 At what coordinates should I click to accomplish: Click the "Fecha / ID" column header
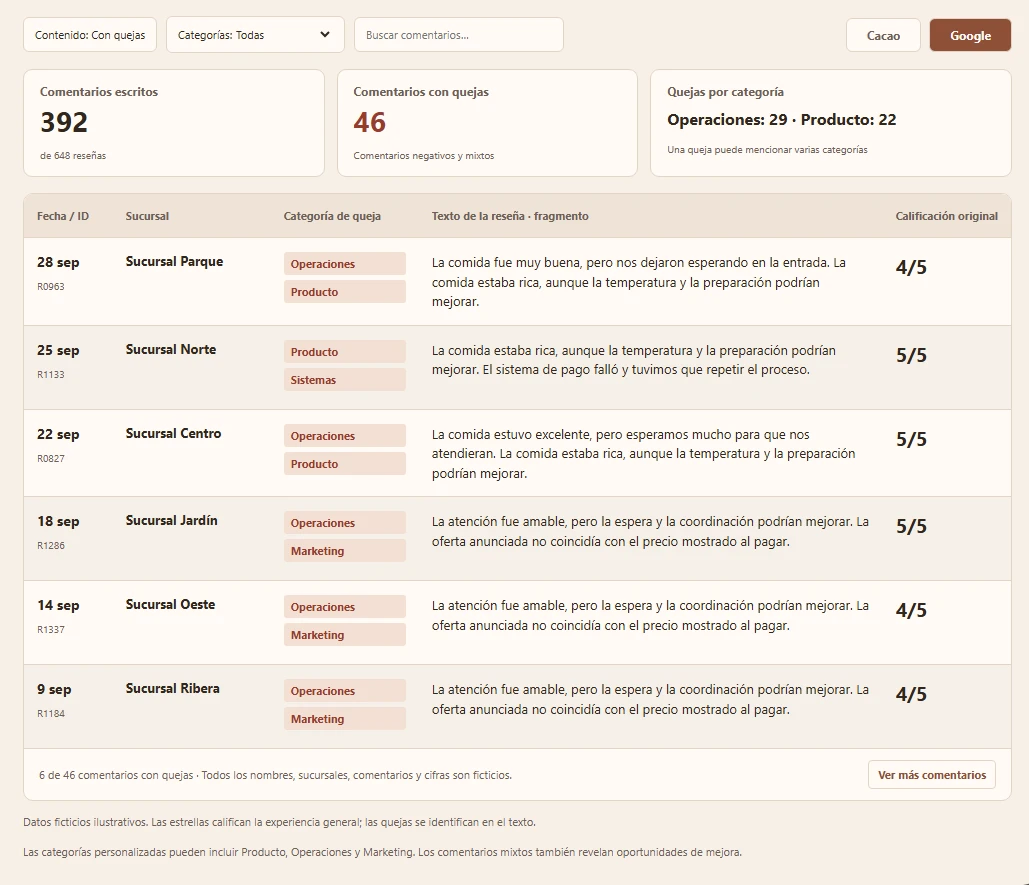coord(63,216)
